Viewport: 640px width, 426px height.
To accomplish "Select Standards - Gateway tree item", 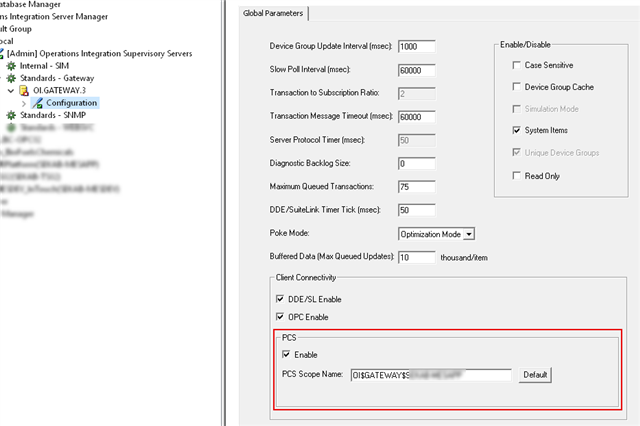I will tap(57, 78).
